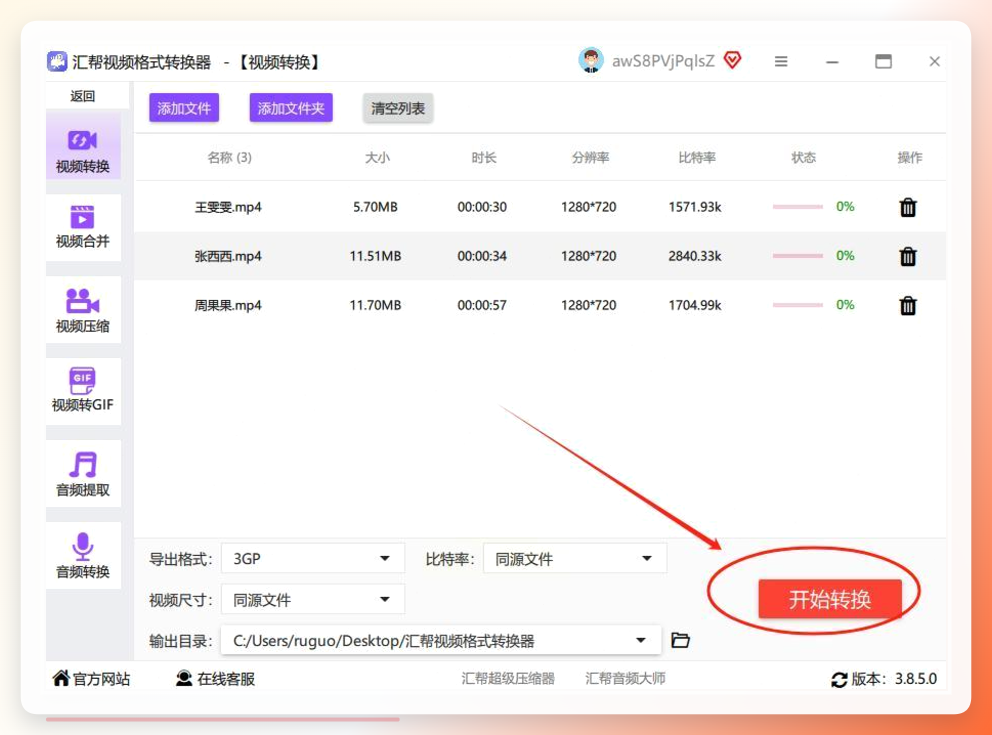The height and width of the screenshot is (735, 992).
Task: Open 在线客服 online support
Action: (x=215, y=679)
